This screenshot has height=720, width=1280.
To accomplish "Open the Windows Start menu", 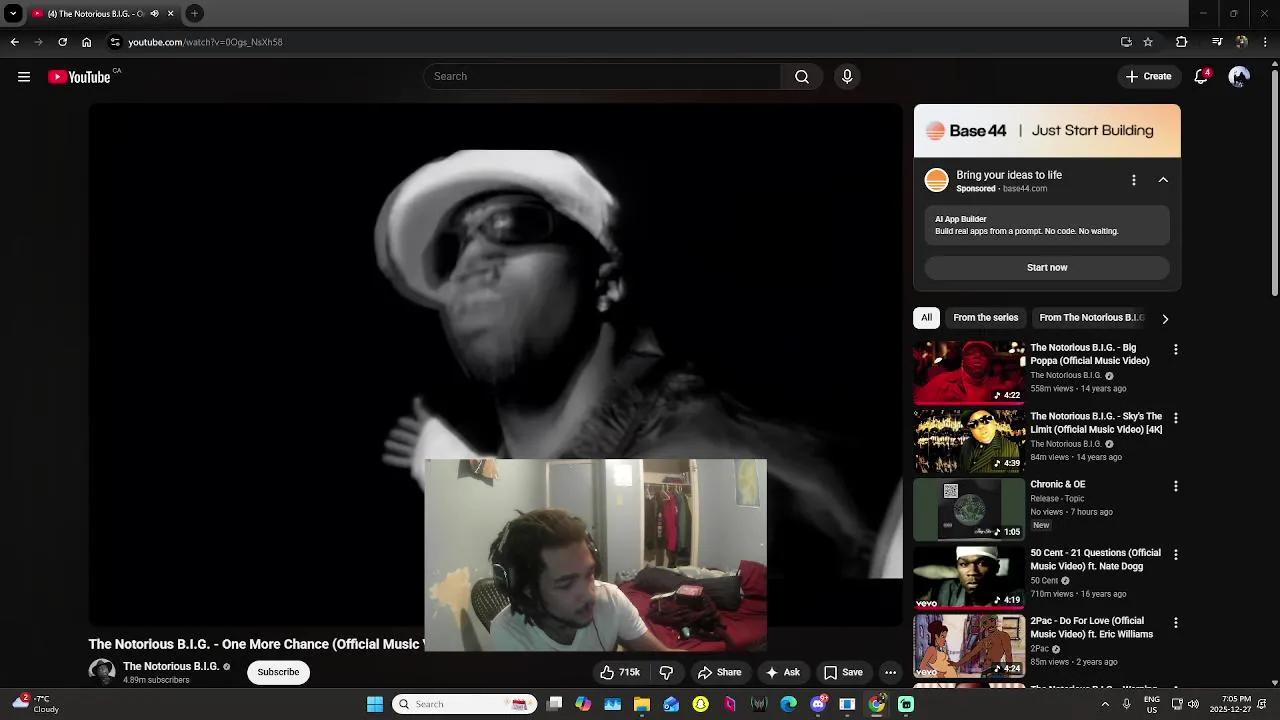I will [x=375, y=704].
